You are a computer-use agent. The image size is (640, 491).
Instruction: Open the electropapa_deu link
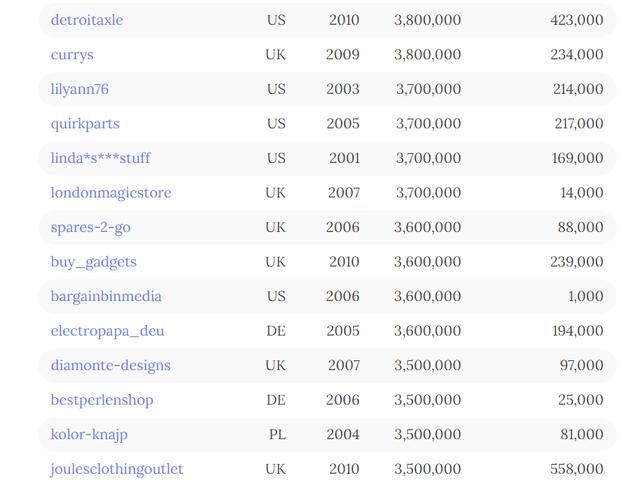click(x=107, y=331)
